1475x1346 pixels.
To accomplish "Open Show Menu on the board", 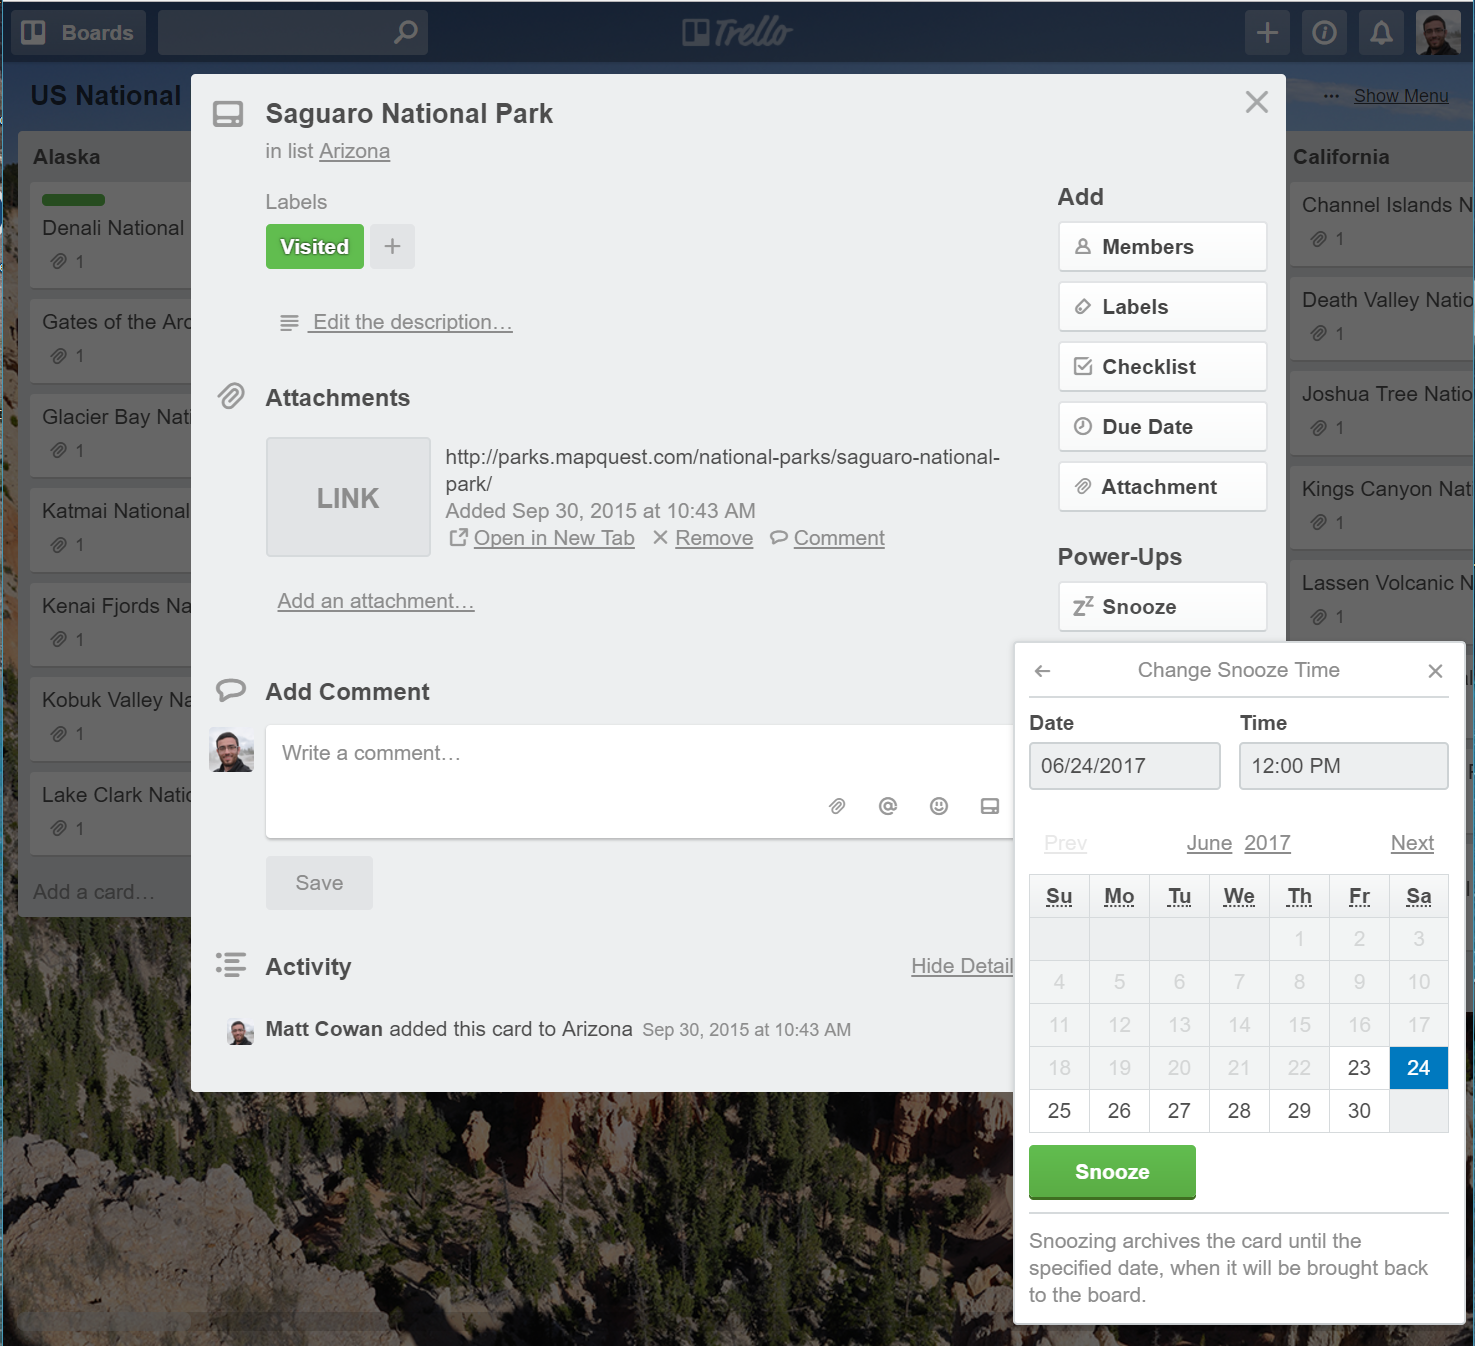I will pos(1400,96).
